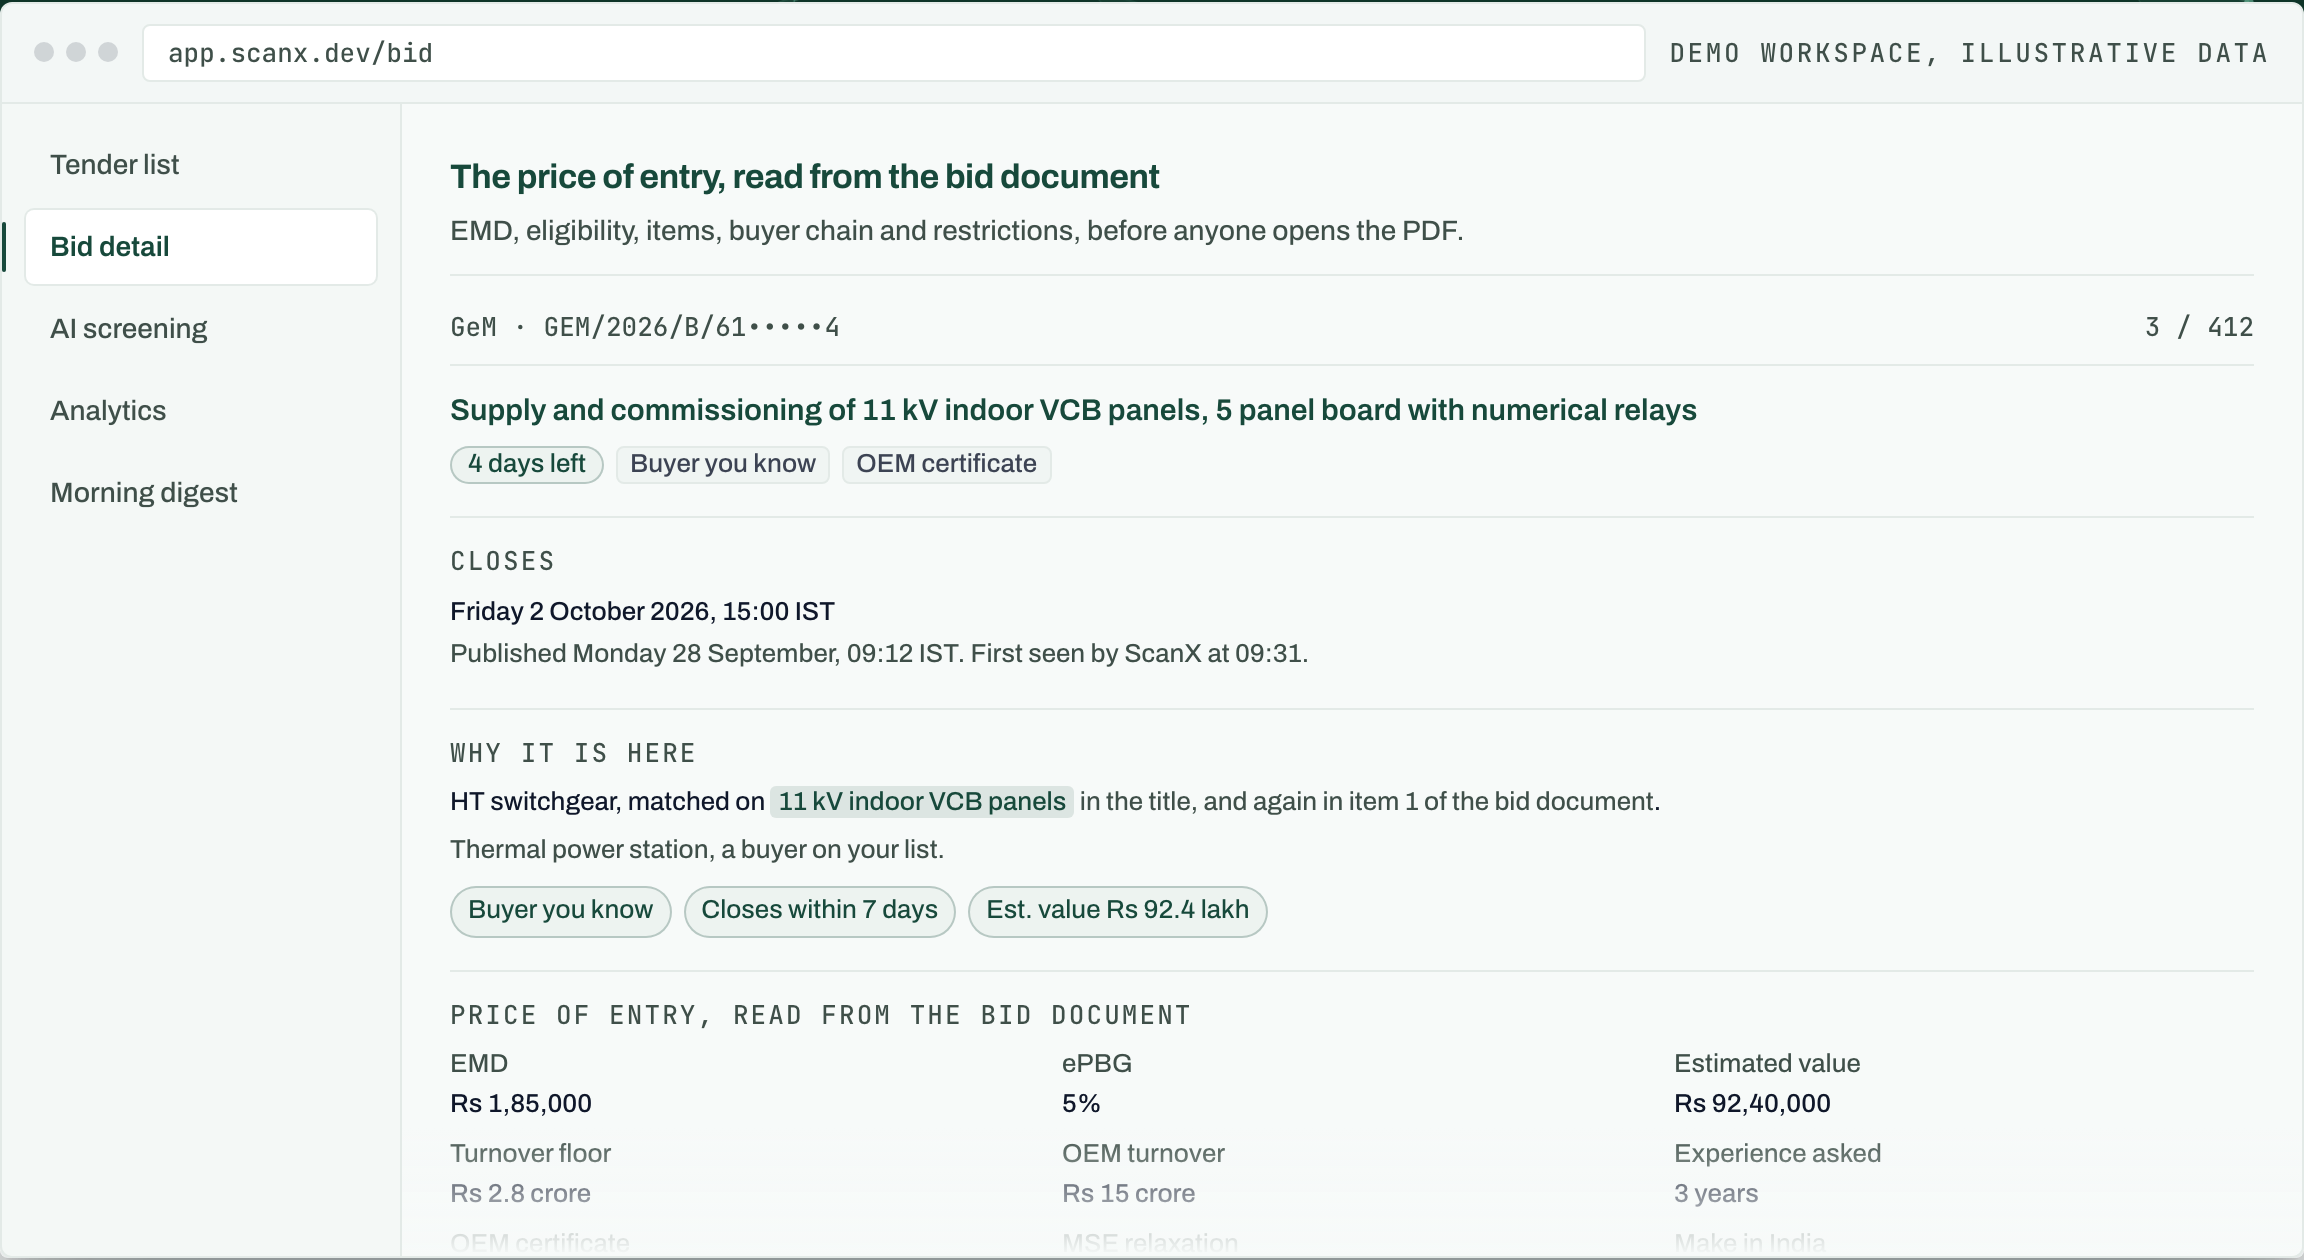This screenshot has height=1260, width=2304.
Task: Click OEM turnover 'Rs 15 crore'
Action: [x=1128, y=1194]
